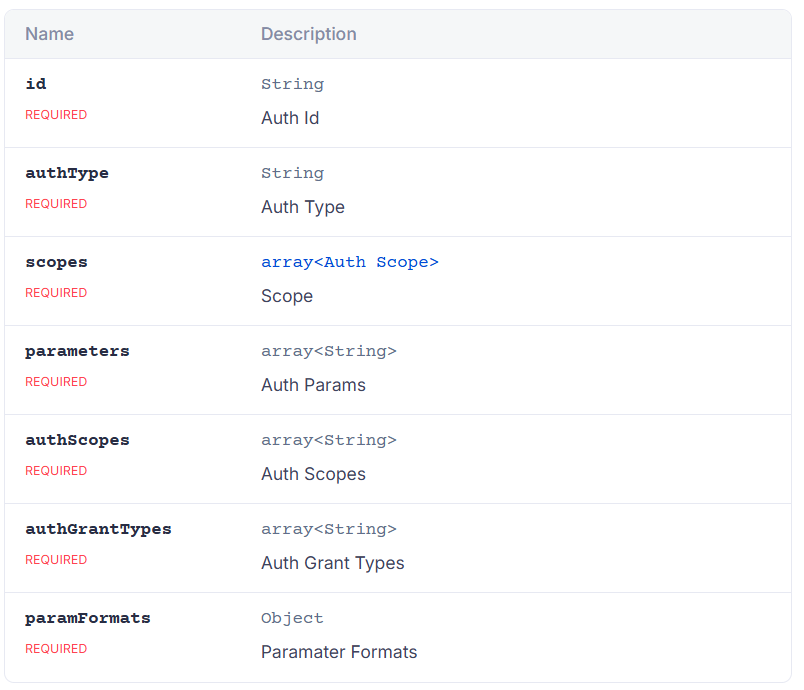Viewport: 804px width, 690px height.
Task: Click the Auth Id description text
Action: 290,118
